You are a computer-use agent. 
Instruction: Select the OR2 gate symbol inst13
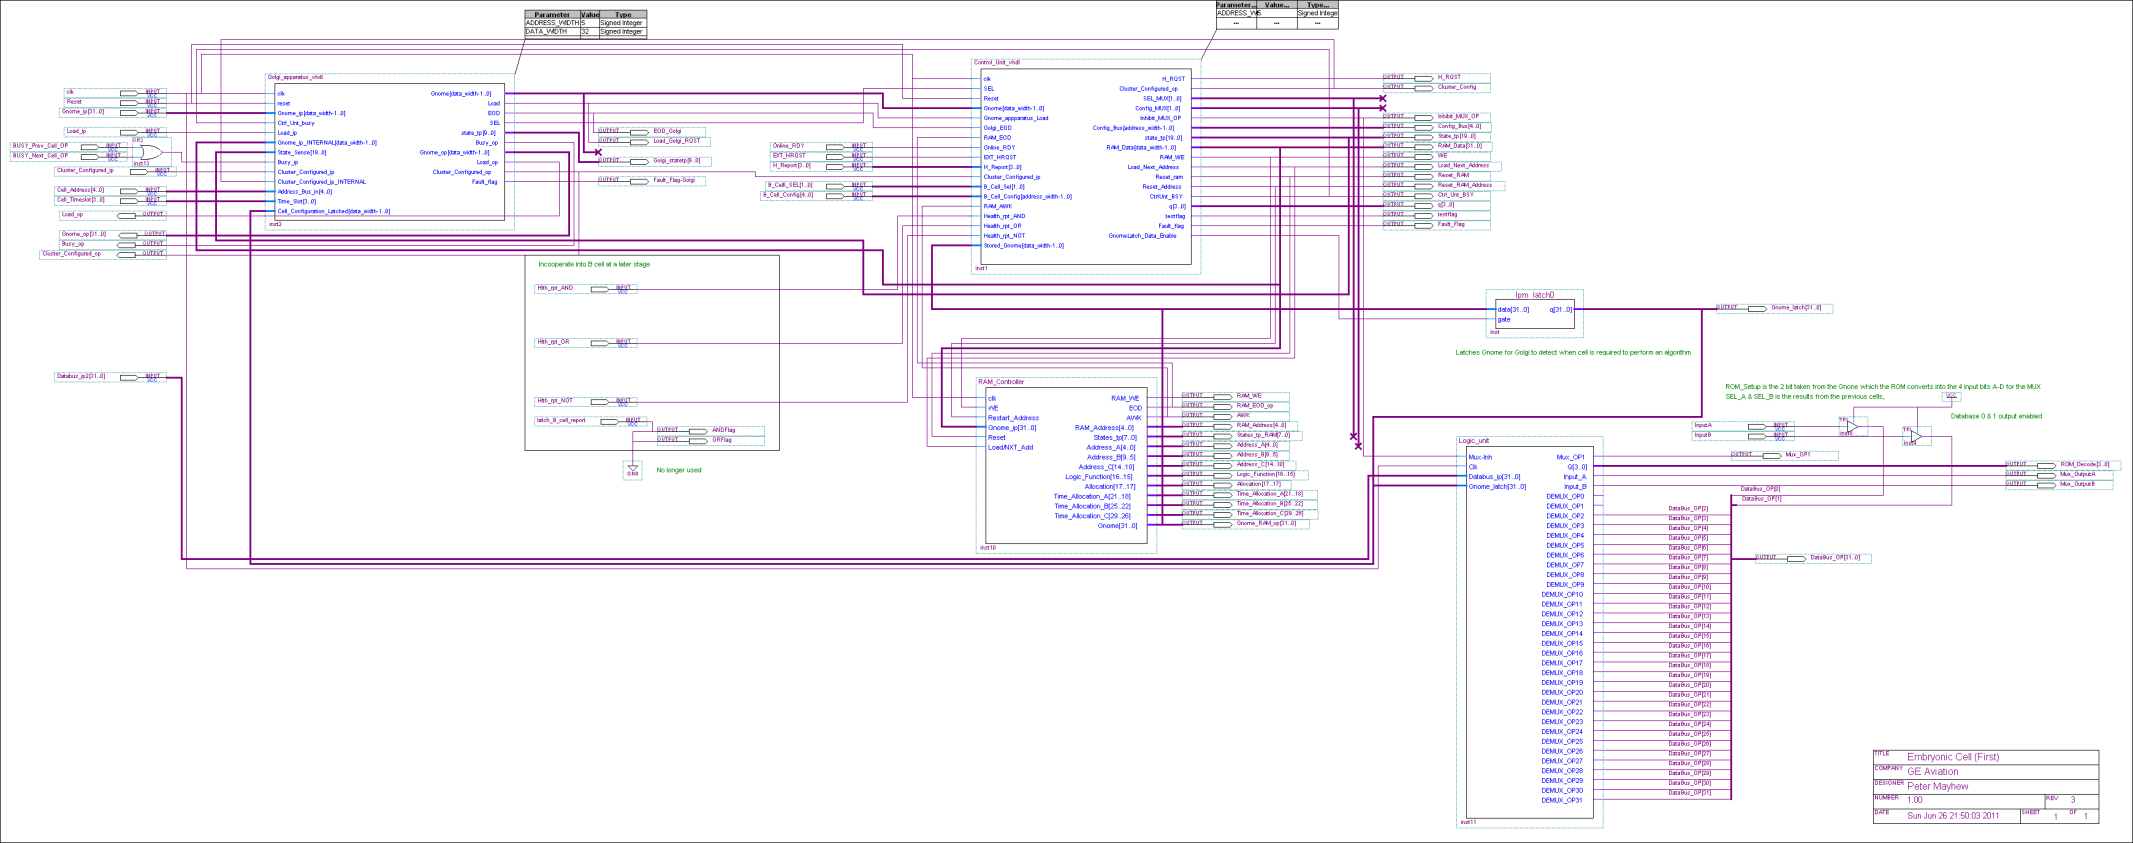149,153
